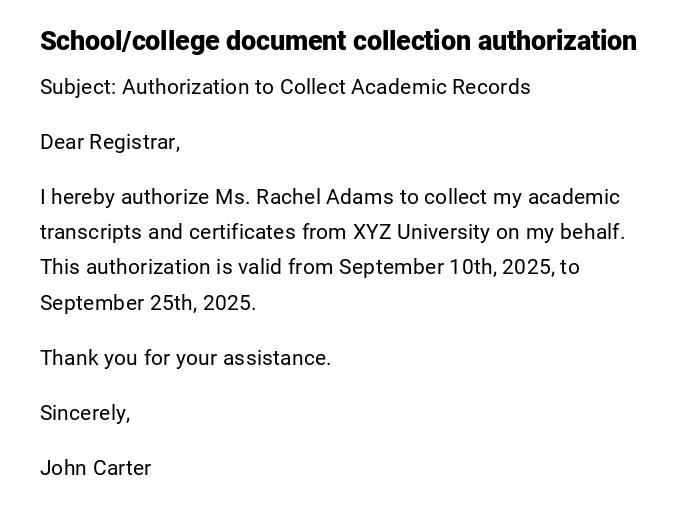Click the document title heading
The image size is (700, 530).
(x=338, y=41)
